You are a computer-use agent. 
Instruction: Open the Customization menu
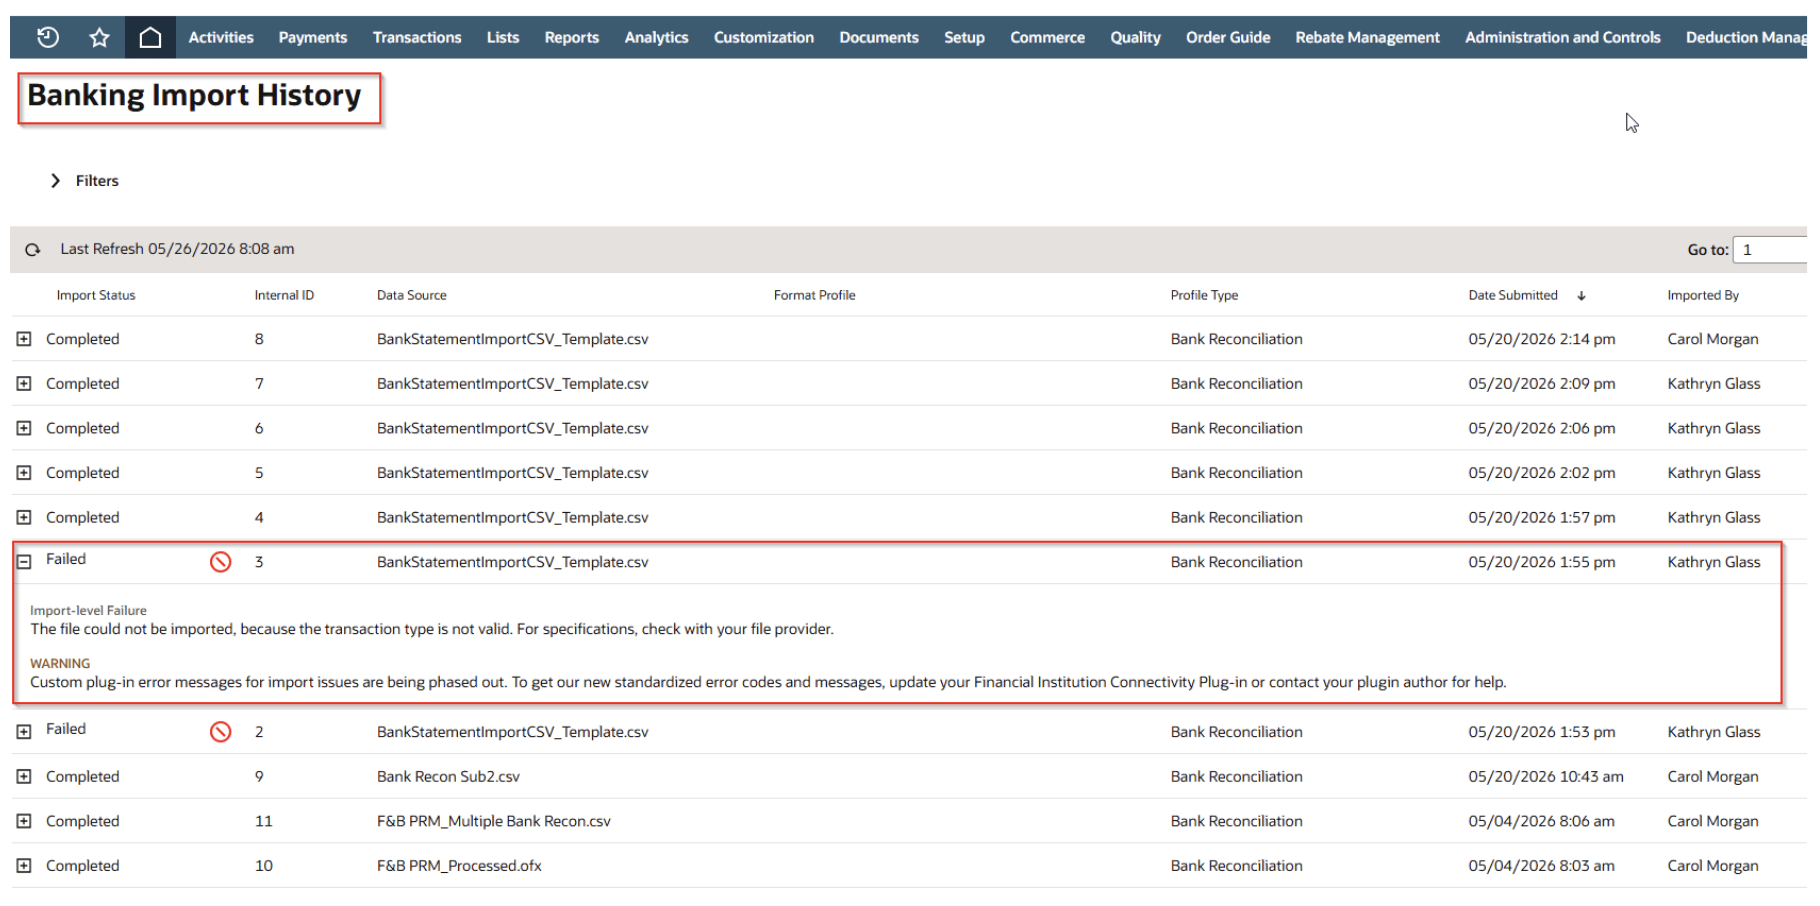(x=764, y=38)
